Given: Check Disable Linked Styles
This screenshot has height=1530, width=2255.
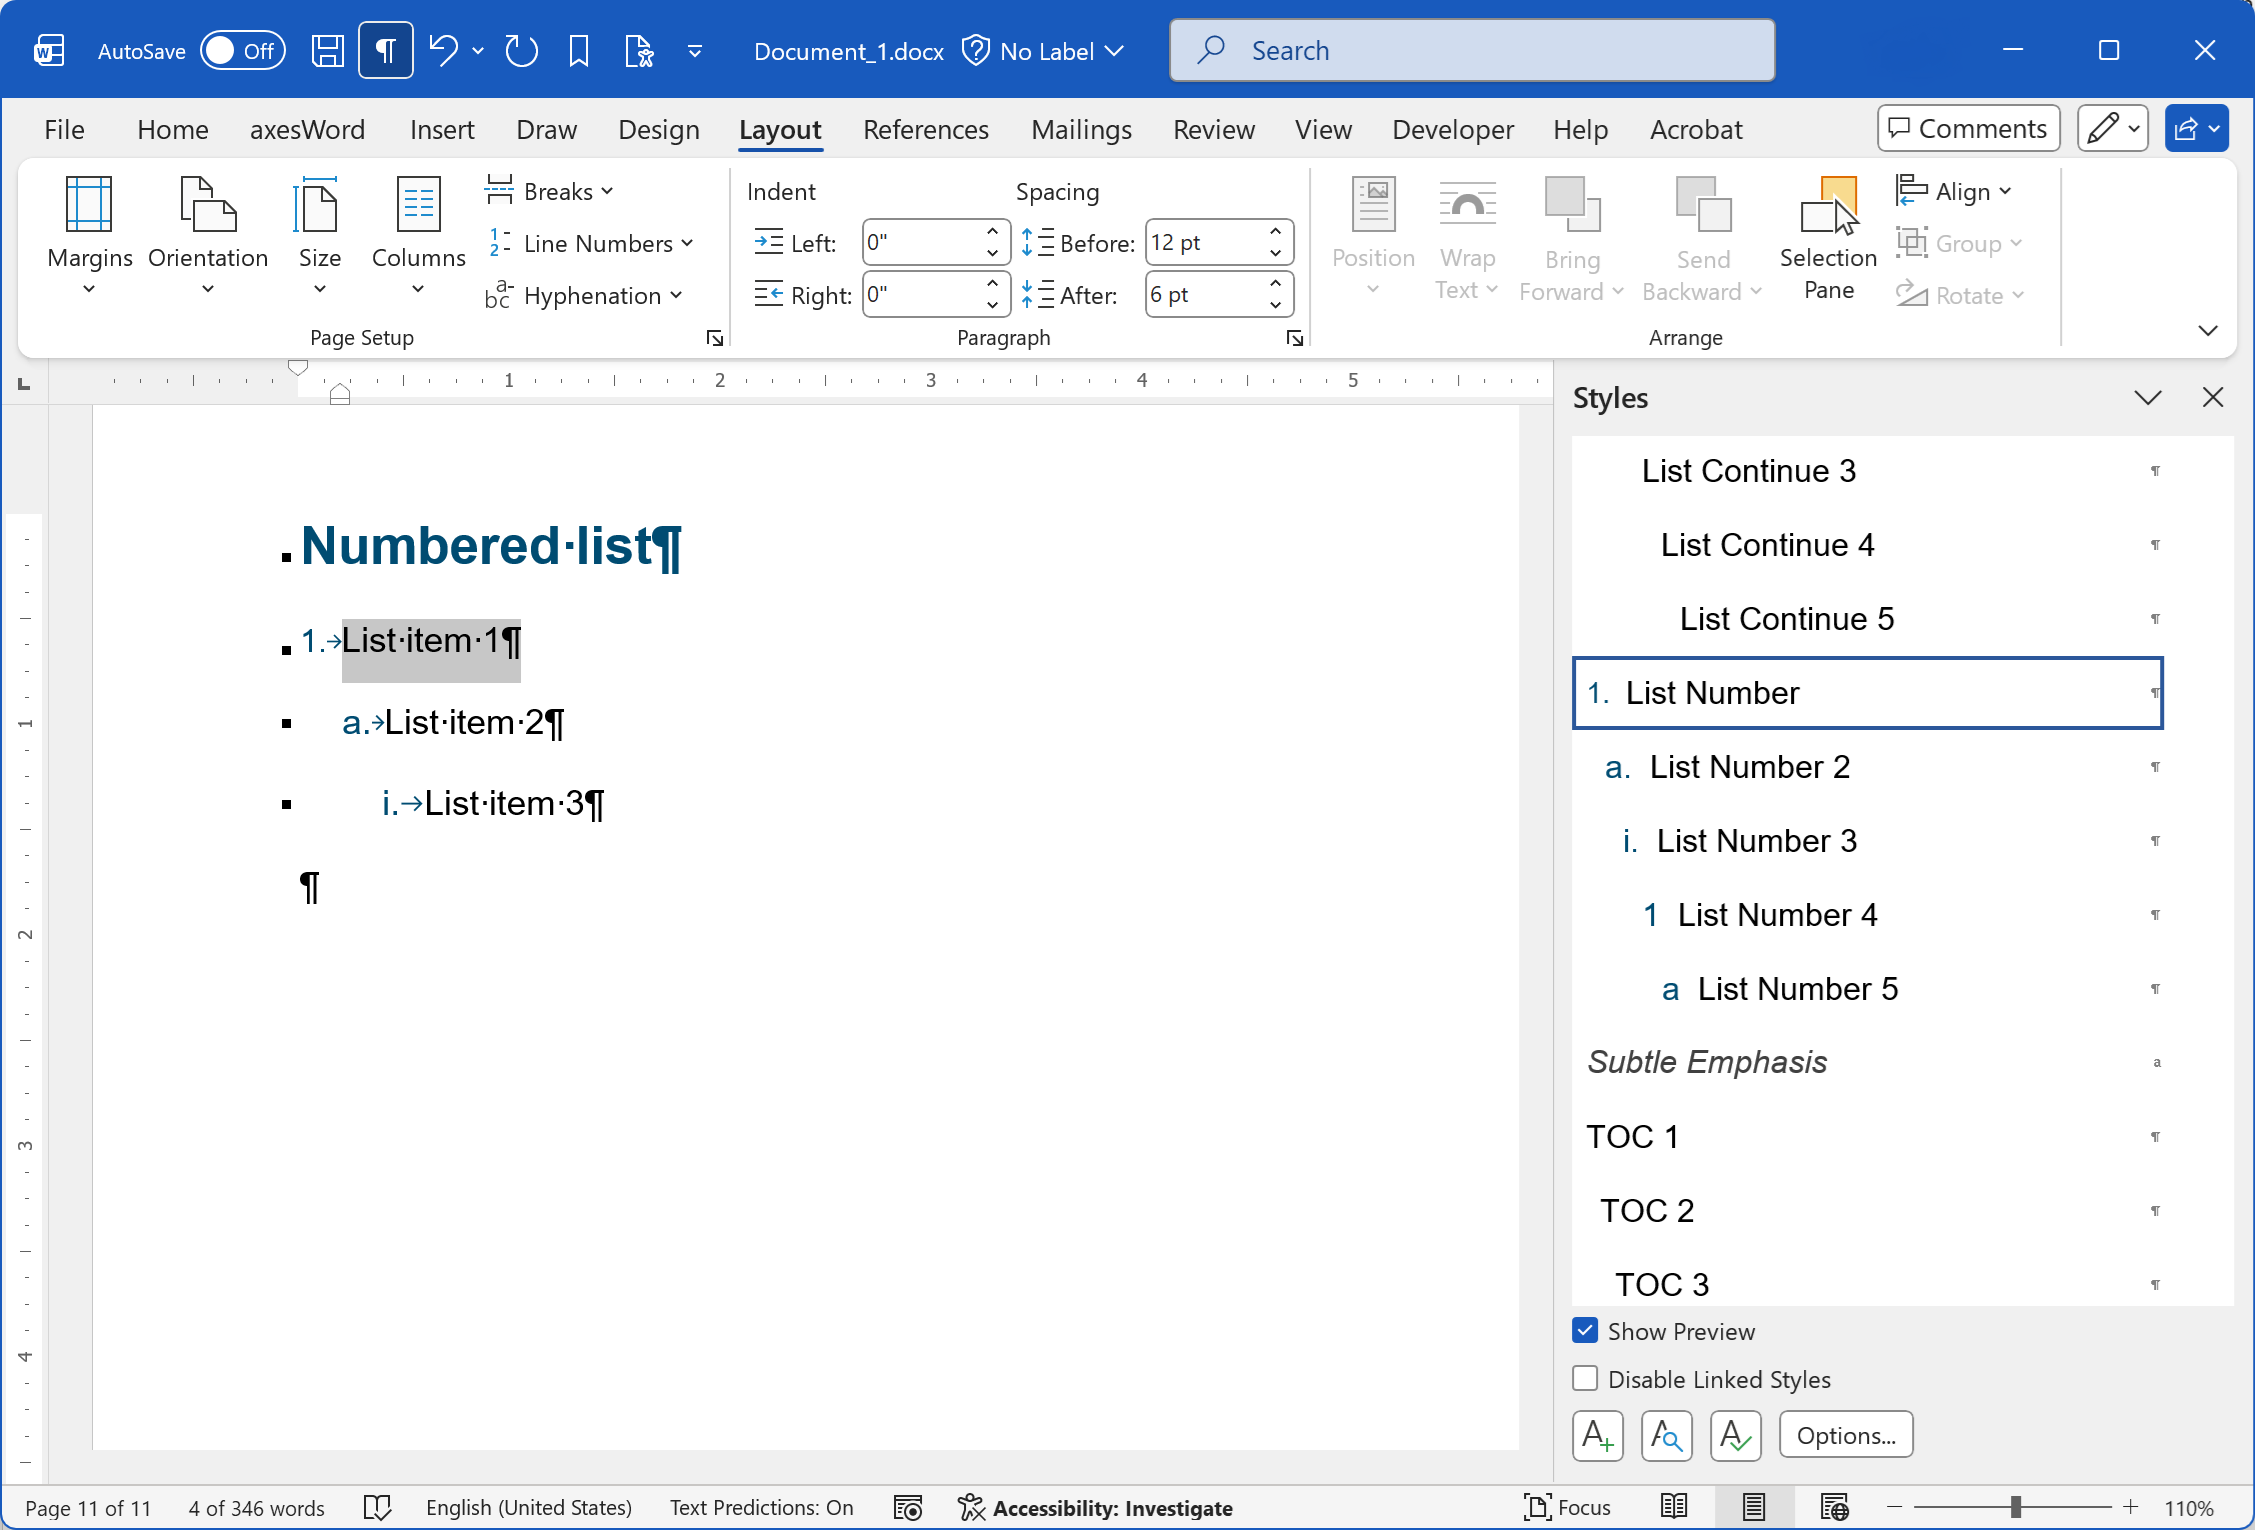Looking at the screenshot, I should point(1585,1379).
